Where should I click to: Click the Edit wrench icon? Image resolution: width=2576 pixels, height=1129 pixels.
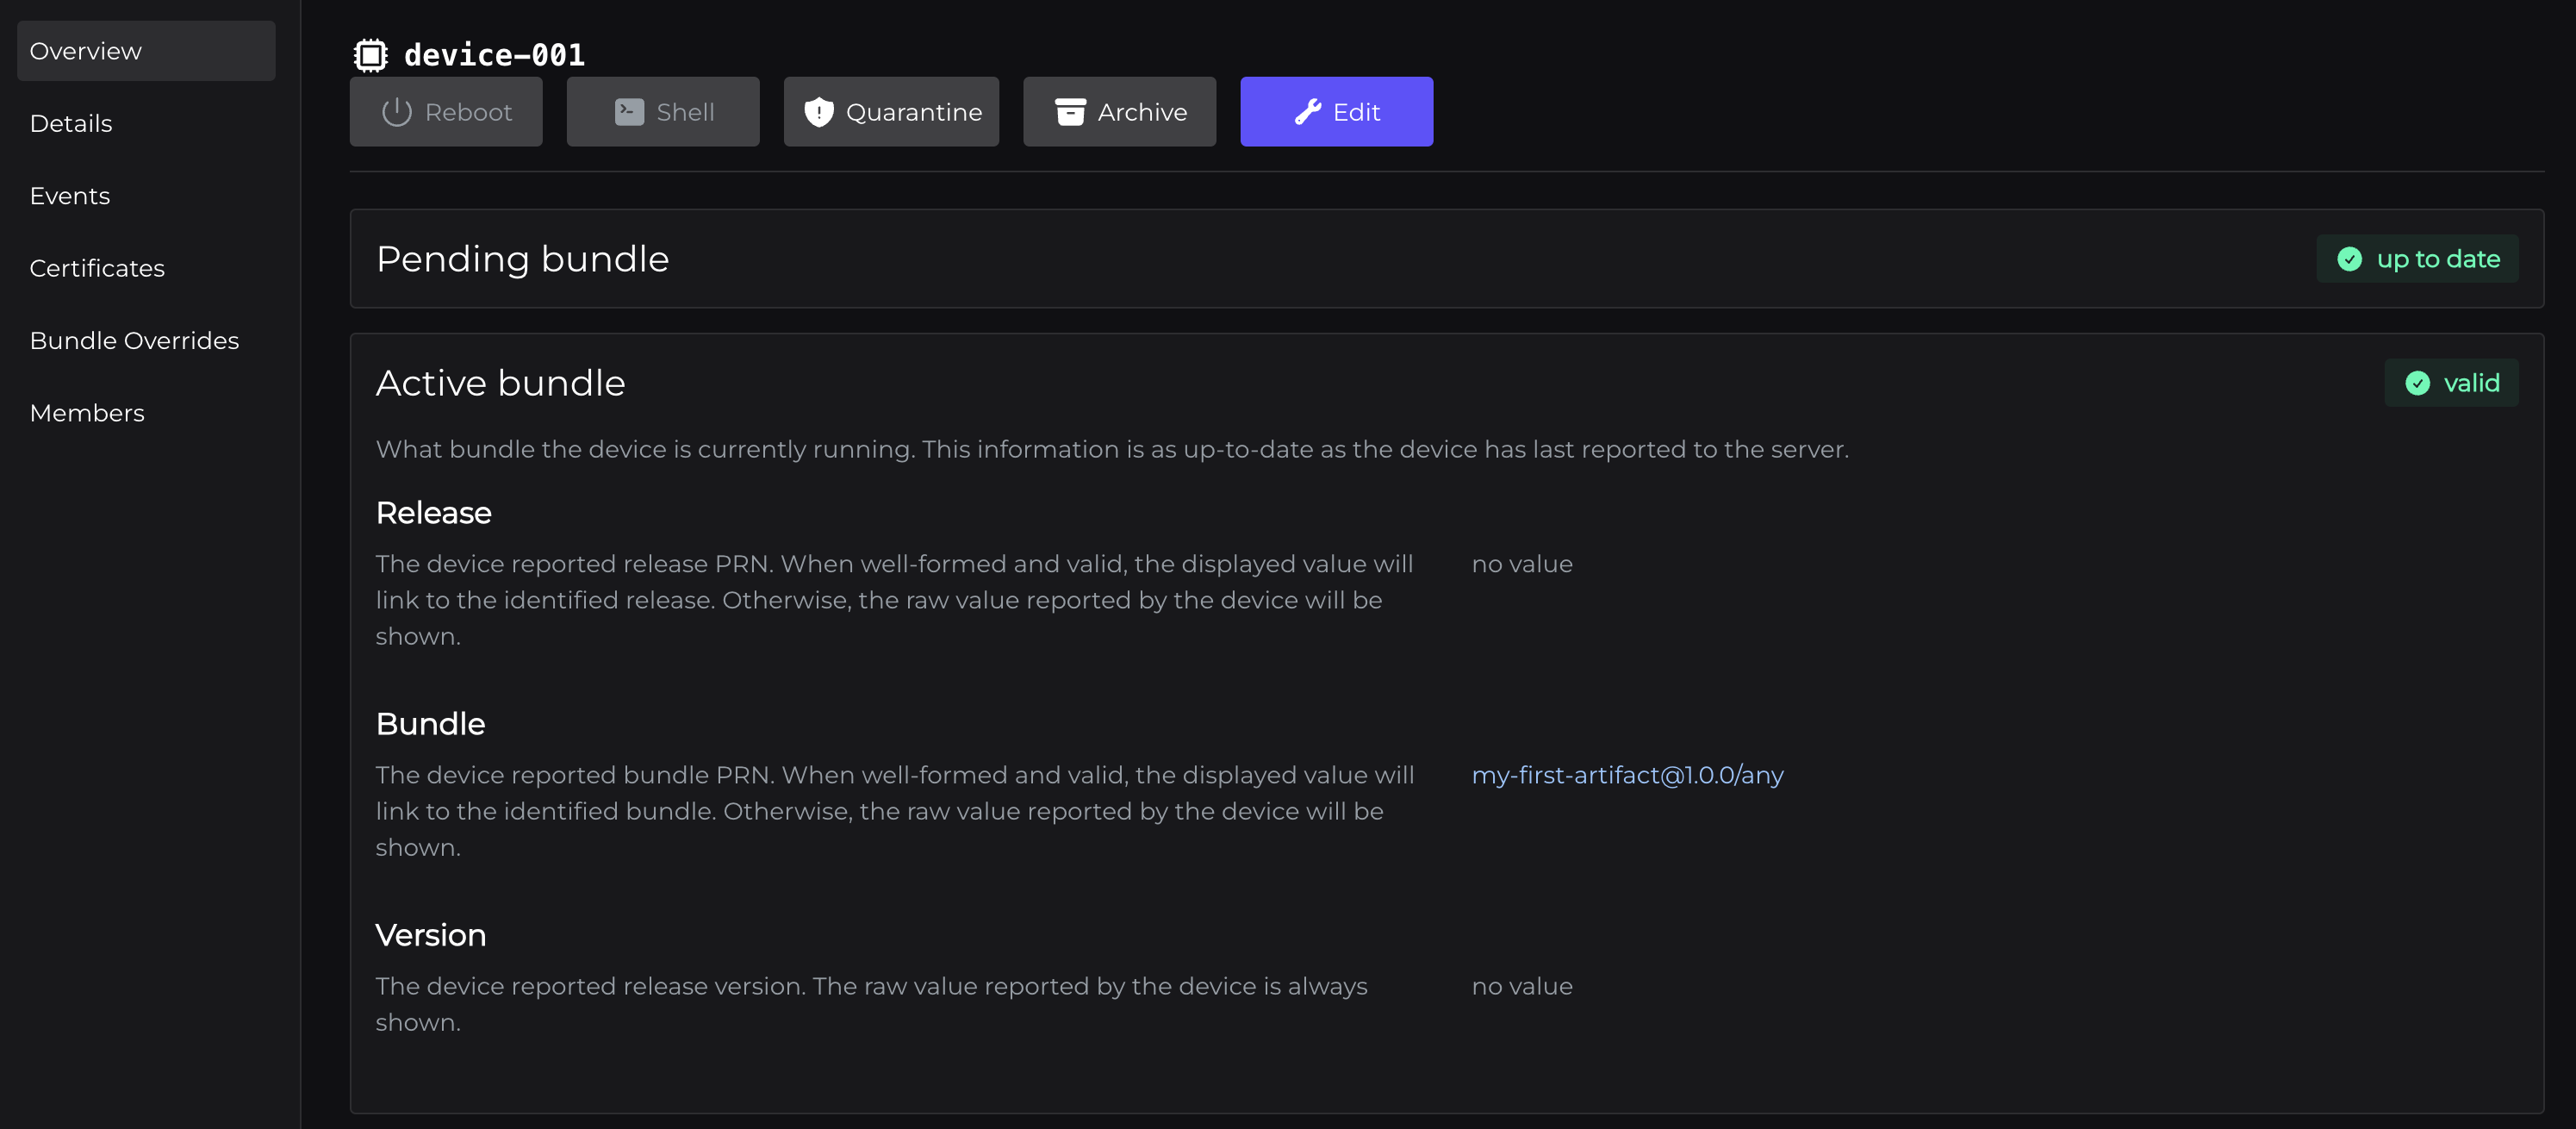click(1307, 112)
